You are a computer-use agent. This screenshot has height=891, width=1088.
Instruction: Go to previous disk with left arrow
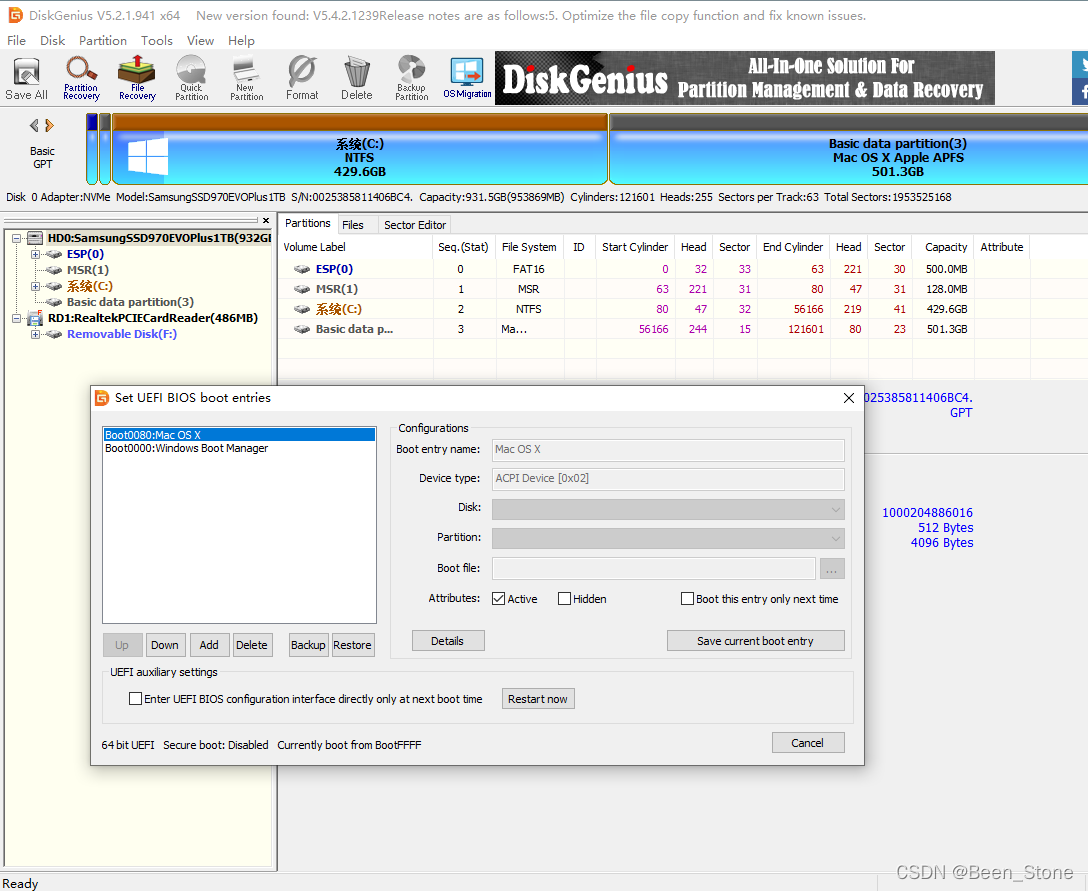click(33, 126)
